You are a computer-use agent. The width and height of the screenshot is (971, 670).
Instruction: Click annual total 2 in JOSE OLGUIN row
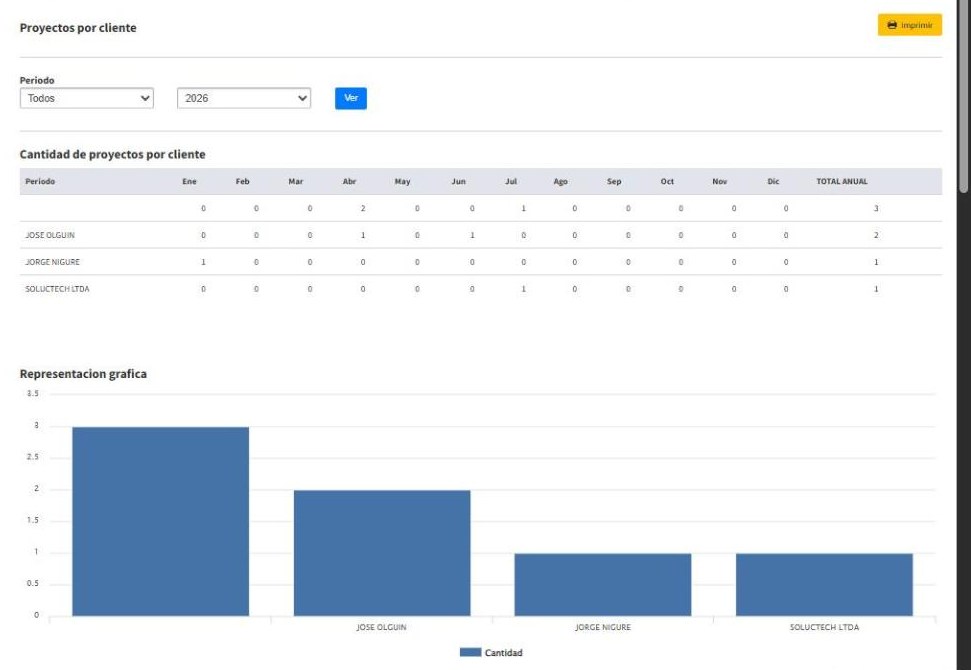[x=876, y=235]
